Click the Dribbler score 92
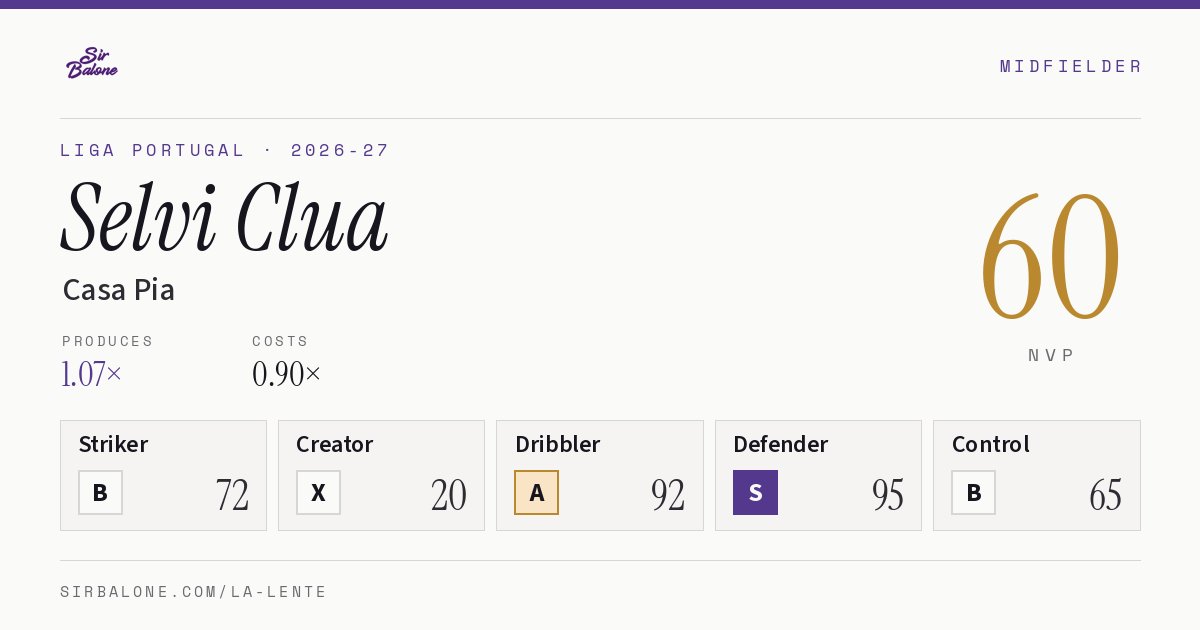Screen dimensions: 1200x630 [668, 494]
